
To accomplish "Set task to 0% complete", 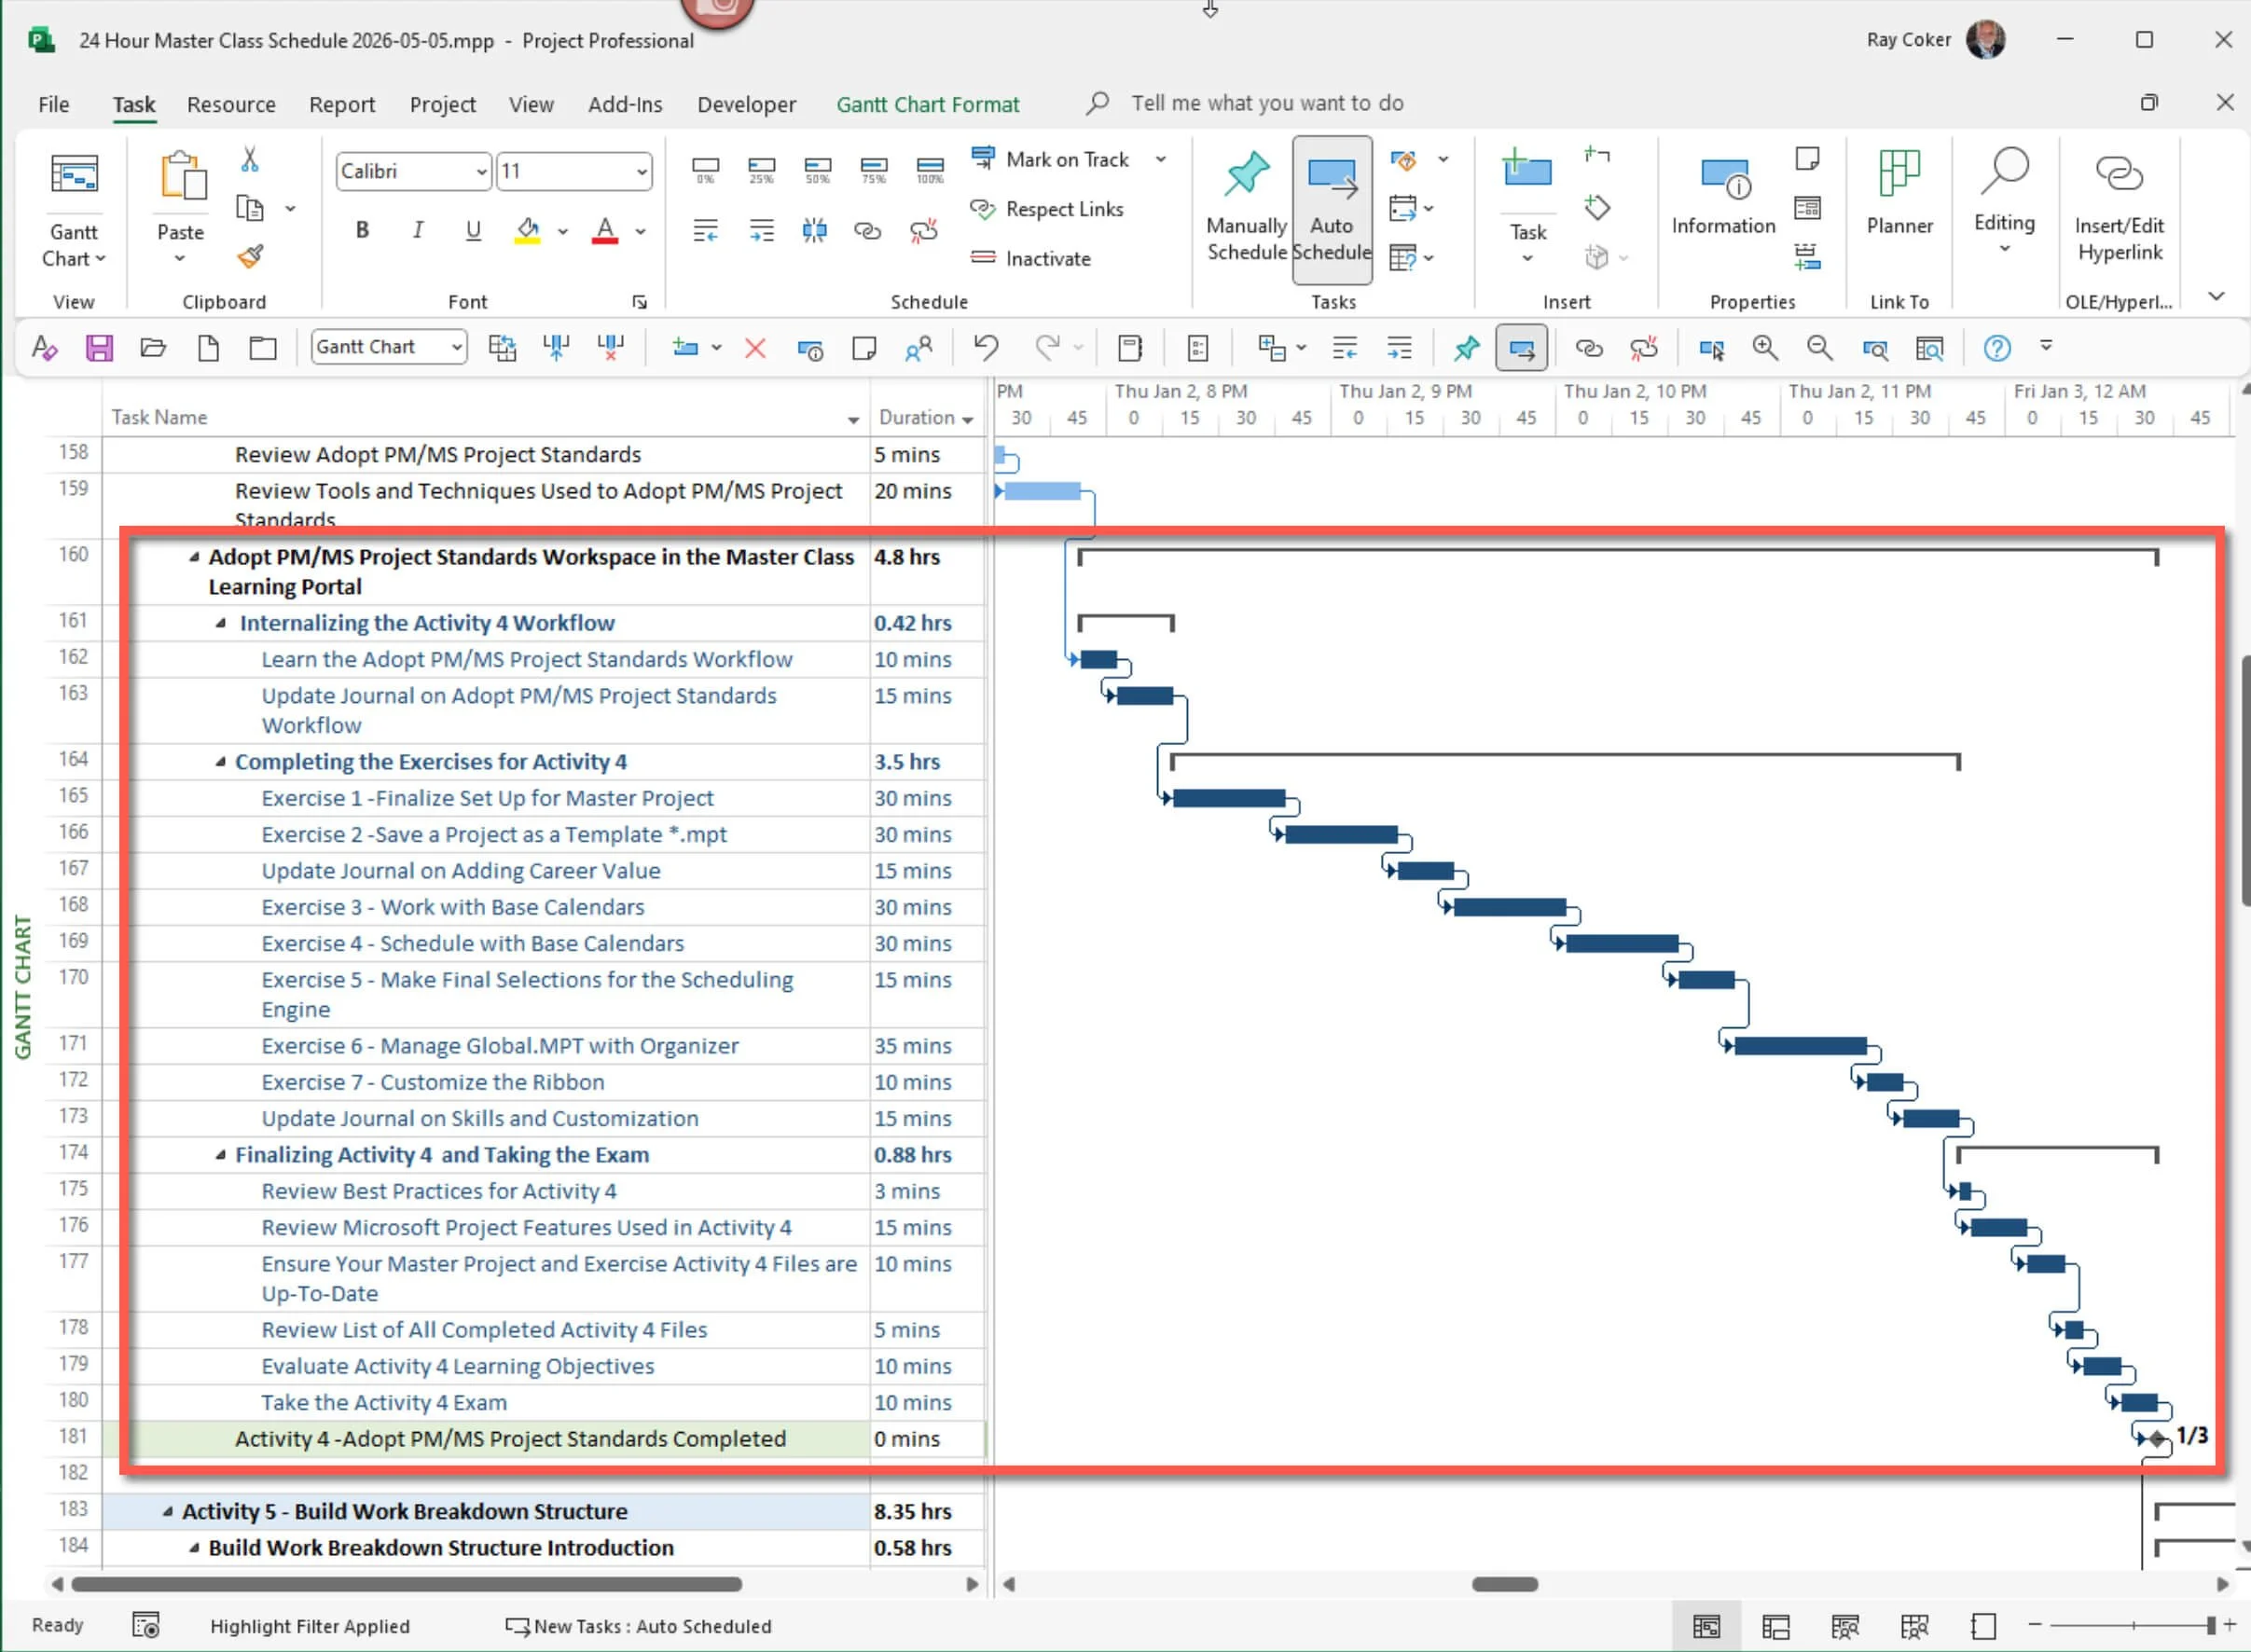I will (x=706, y=169).
